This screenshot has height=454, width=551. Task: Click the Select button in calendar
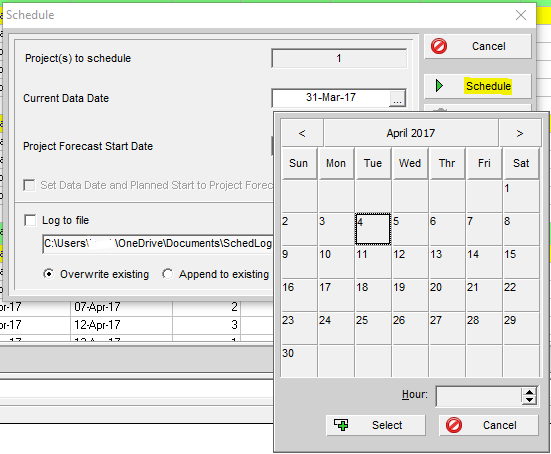coord(376,425)
